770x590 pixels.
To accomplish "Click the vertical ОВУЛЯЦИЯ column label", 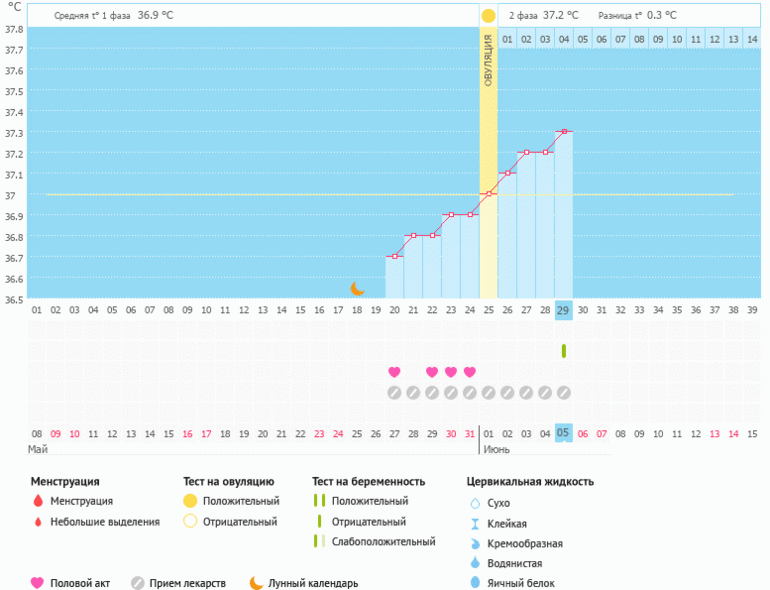I will [x=488, y=60].
